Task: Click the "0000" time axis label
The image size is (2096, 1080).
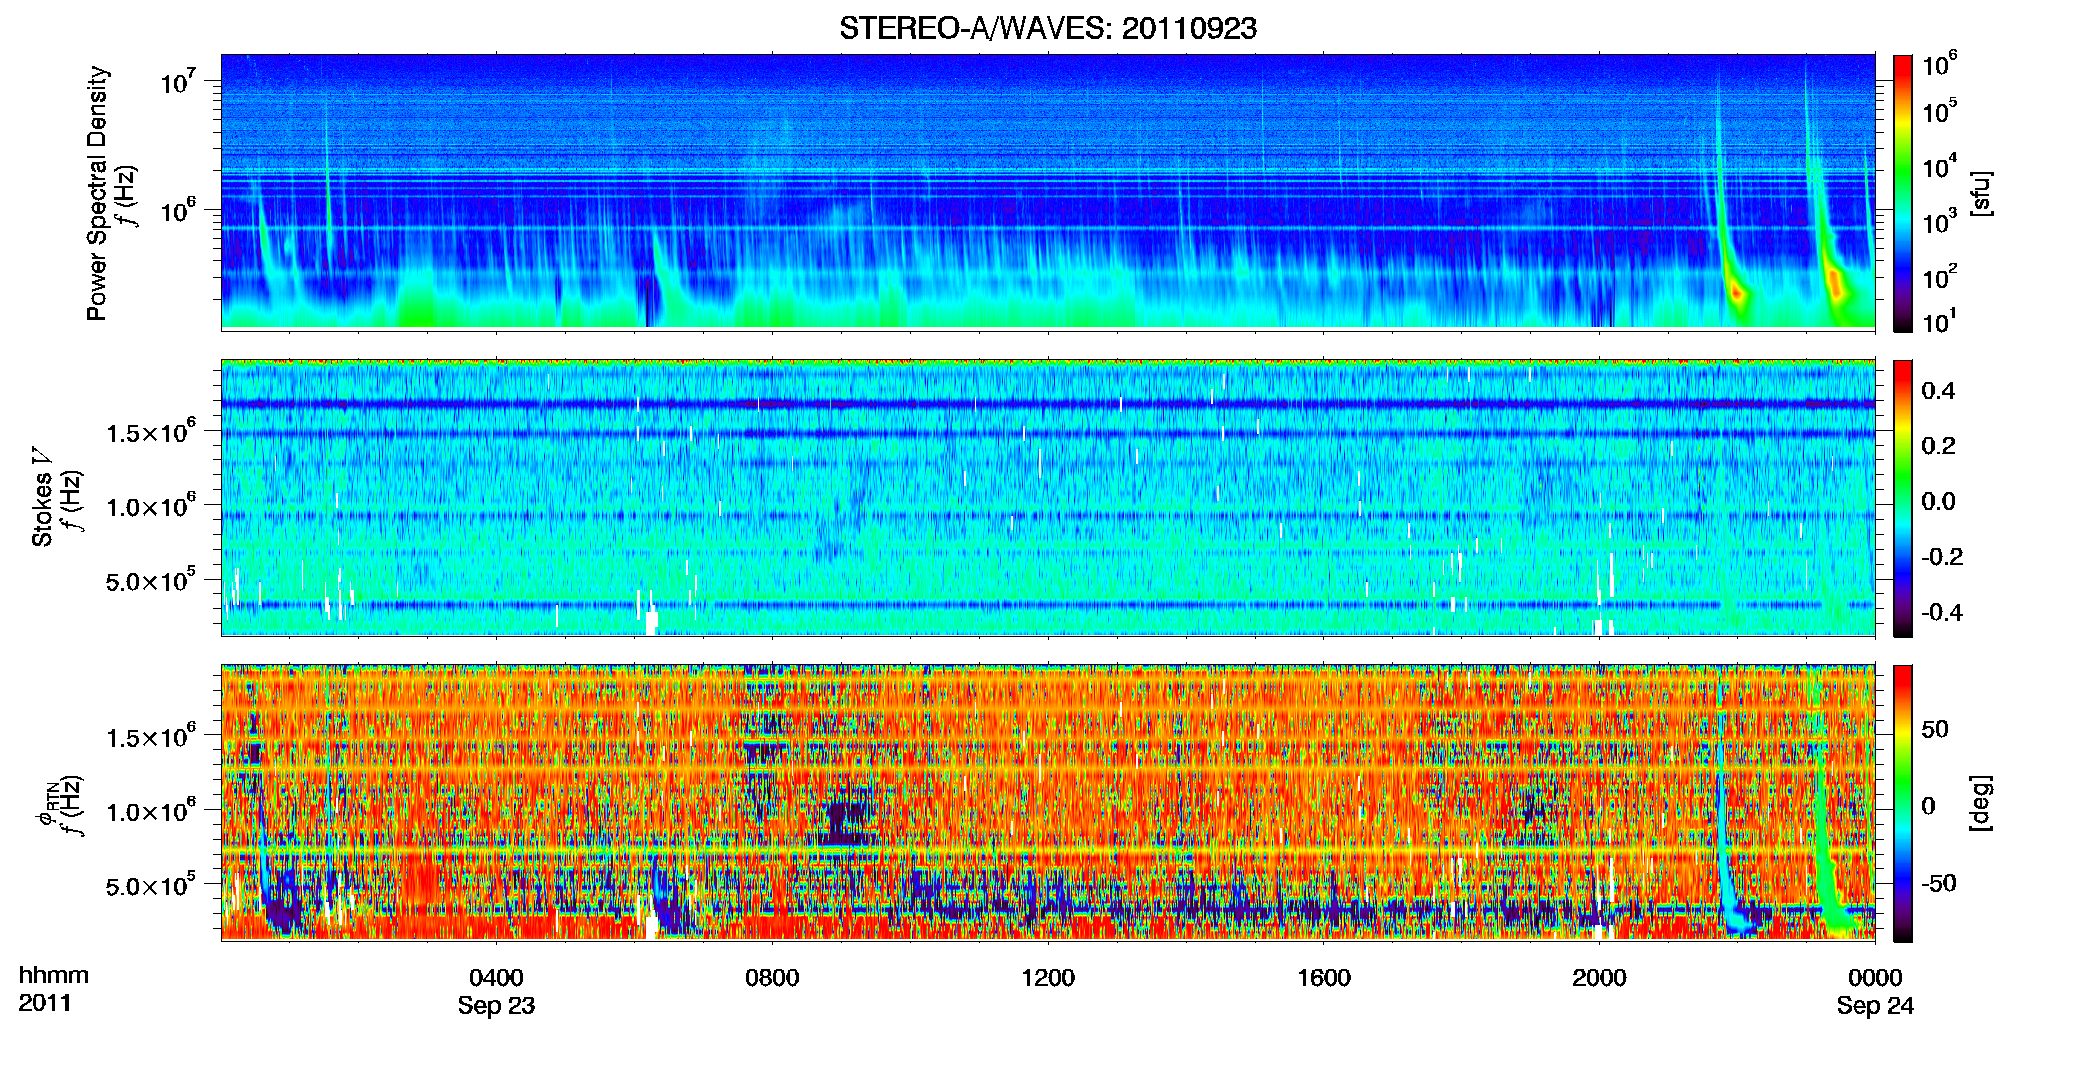Action: click(x=1875, y=977)
